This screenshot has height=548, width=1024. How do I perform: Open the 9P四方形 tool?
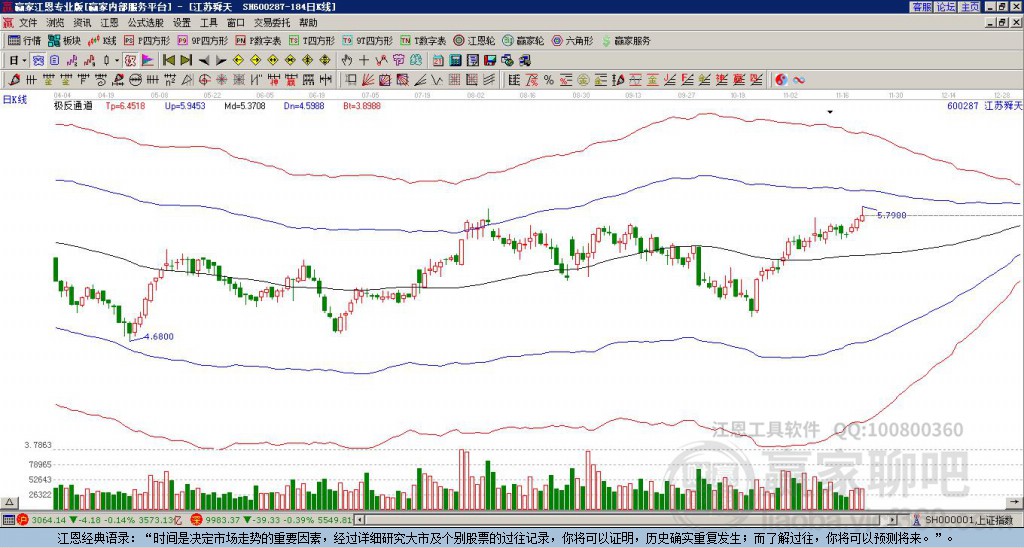(x=202, y=40)
